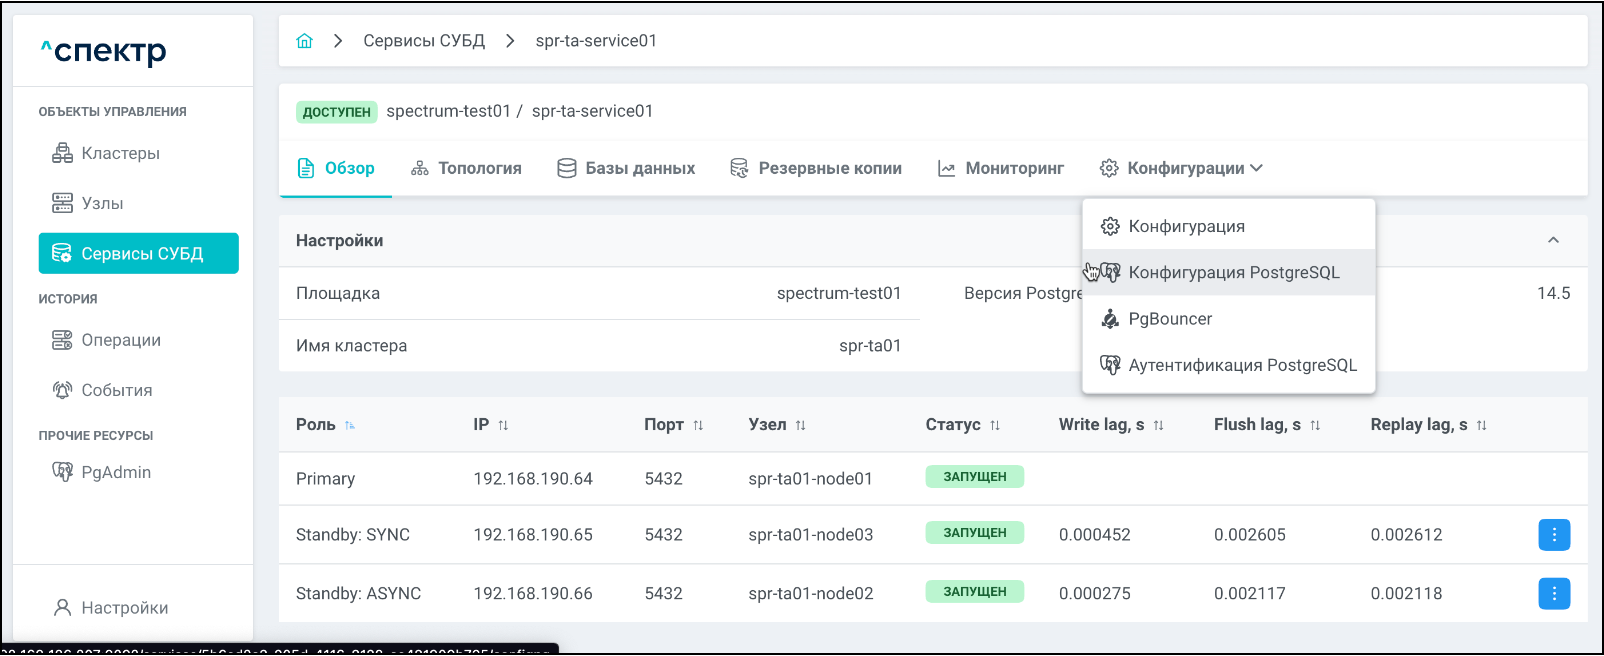
Task: Sort table by IP column
Action: pos(503,425)
